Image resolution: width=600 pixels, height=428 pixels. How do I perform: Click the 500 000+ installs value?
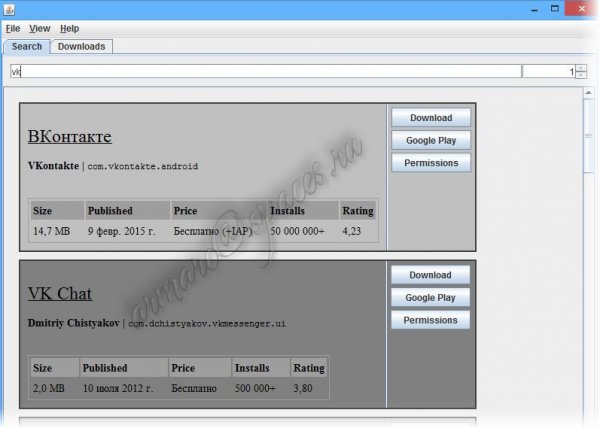(x=255, y=389)
